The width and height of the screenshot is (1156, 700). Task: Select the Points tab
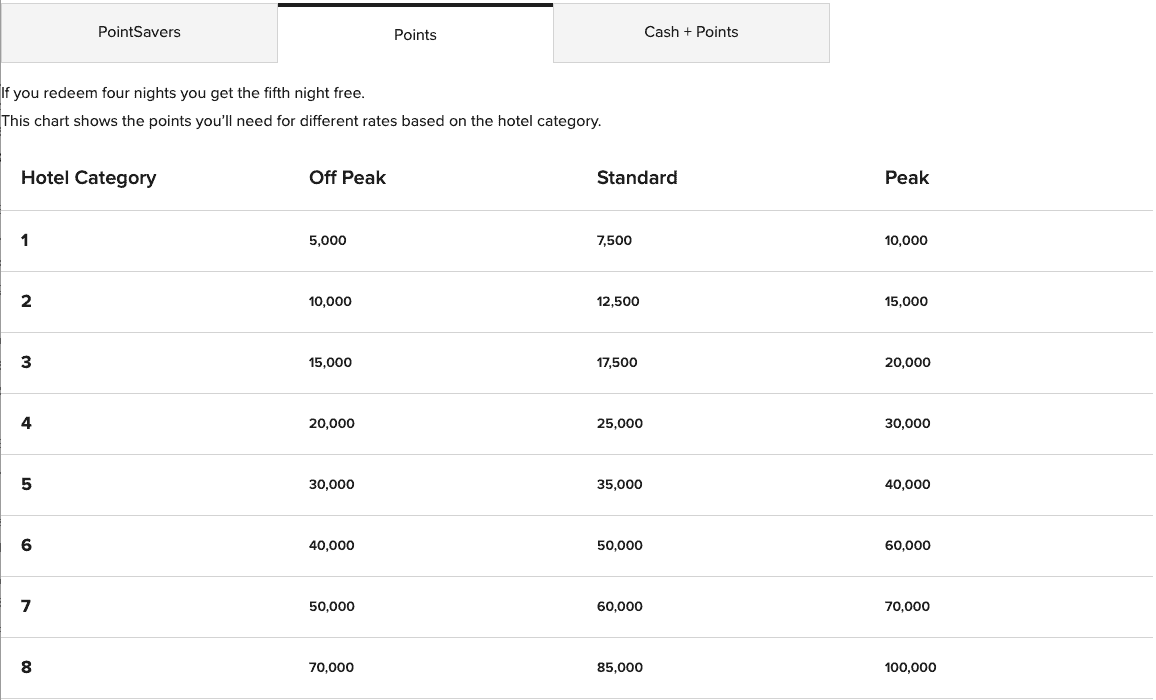pyautogui.click(x=414, y=35)
